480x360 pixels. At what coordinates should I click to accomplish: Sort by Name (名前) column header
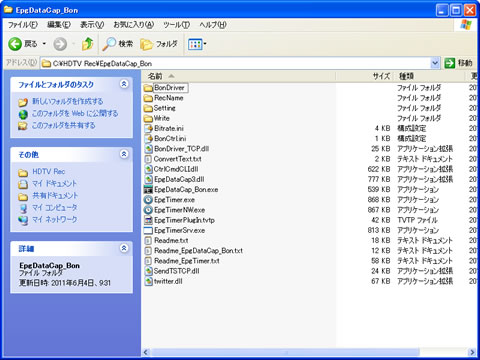(239, 76)
